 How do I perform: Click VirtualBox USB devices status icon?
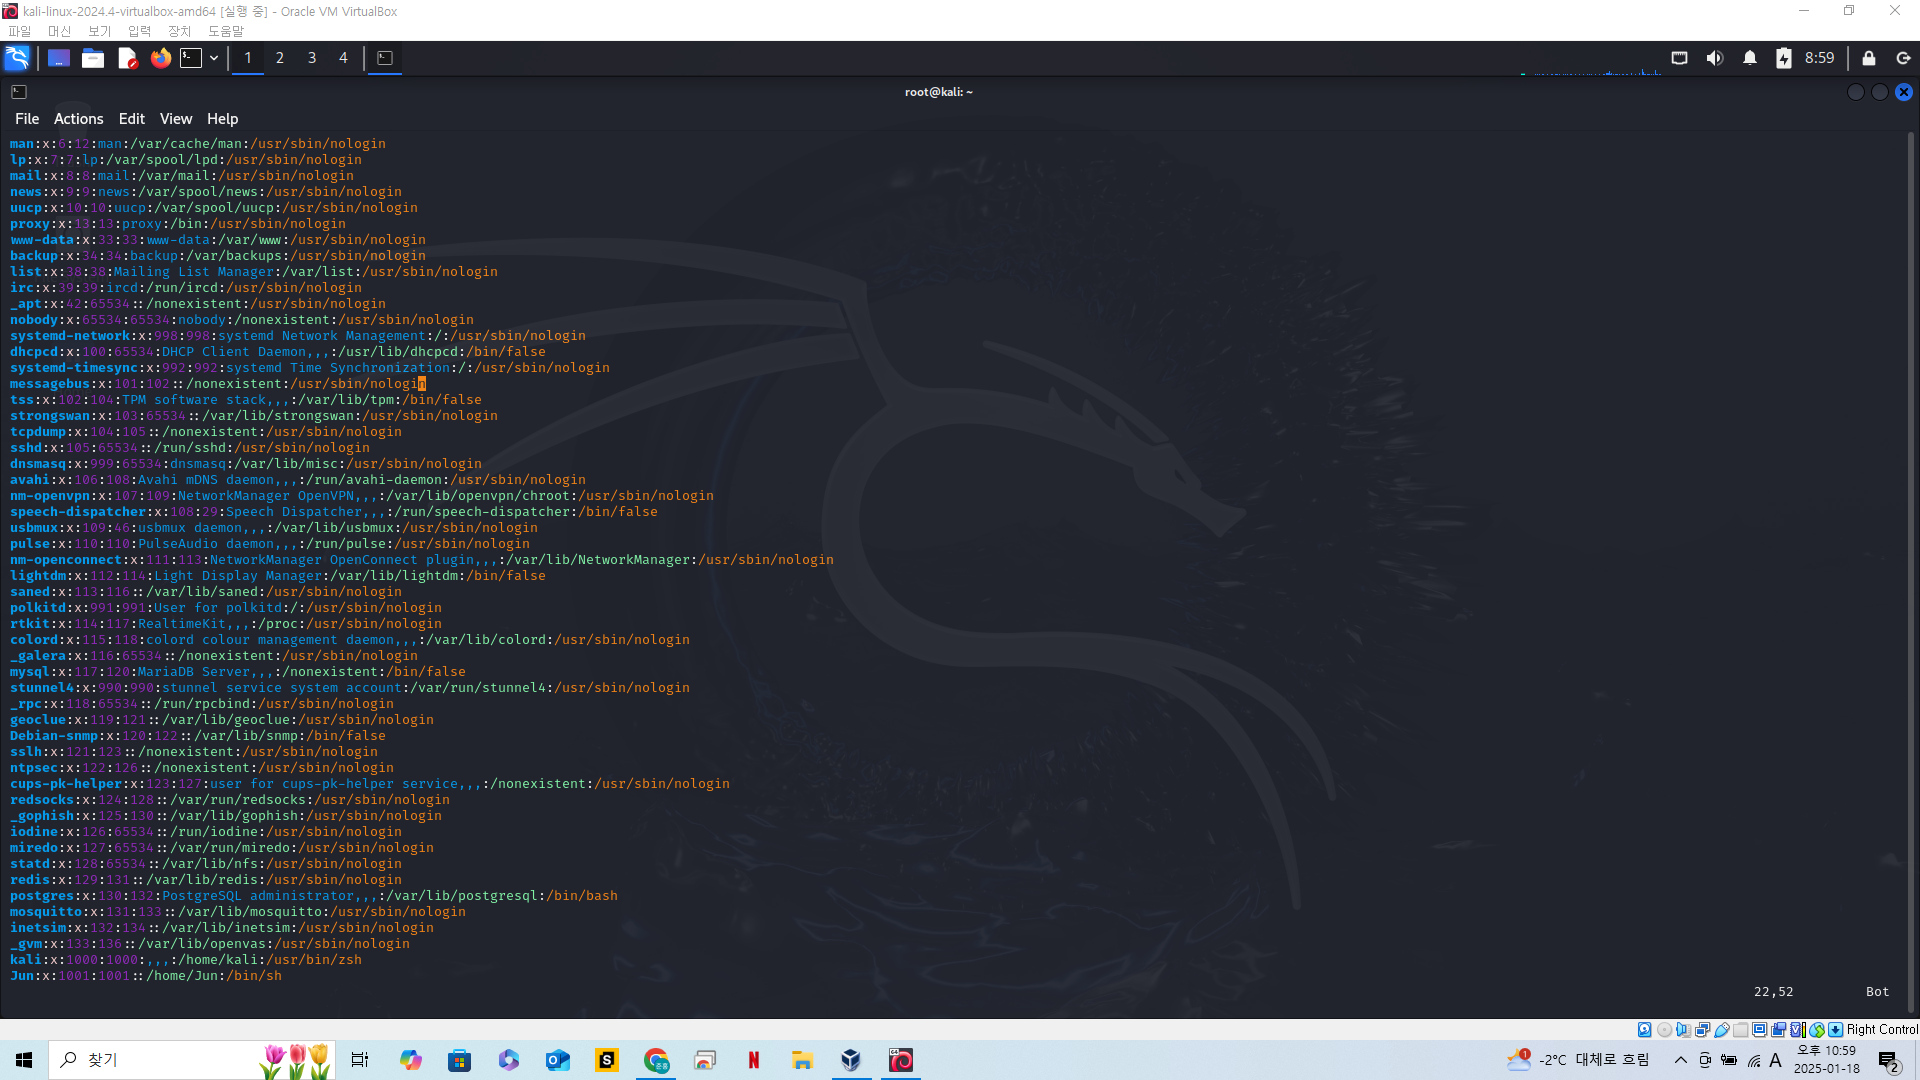tap(1722, 1030)
